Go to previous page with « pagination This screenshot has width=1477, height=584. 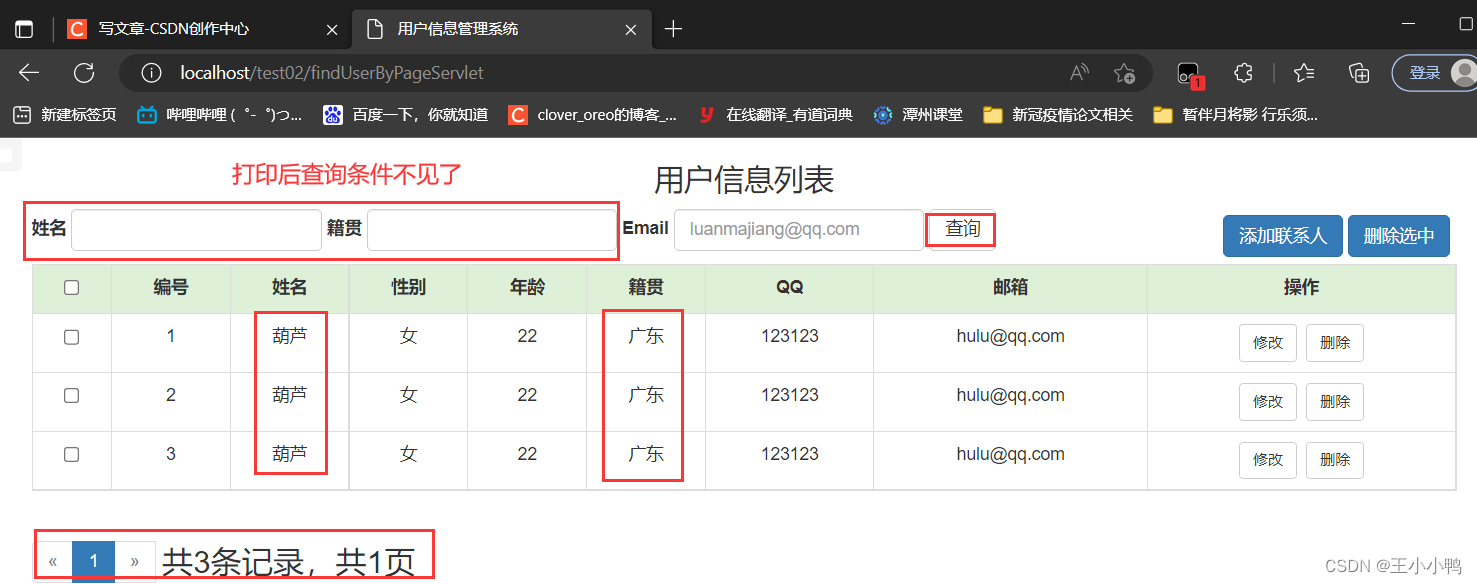click(x=53, y=562)
